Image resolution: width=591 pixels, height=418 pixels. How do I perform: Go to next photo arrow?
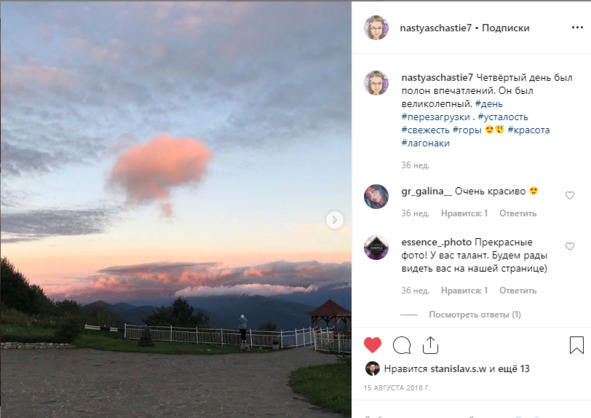click(334, 220)
